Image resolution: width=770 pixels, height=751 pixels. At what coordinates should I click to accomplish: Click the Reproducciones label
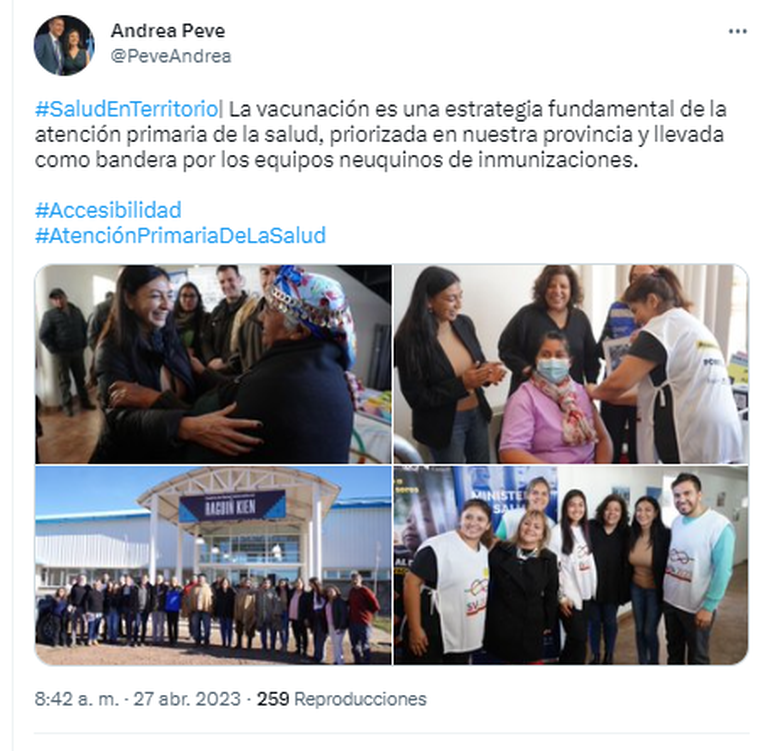click(x=360, y=699)
